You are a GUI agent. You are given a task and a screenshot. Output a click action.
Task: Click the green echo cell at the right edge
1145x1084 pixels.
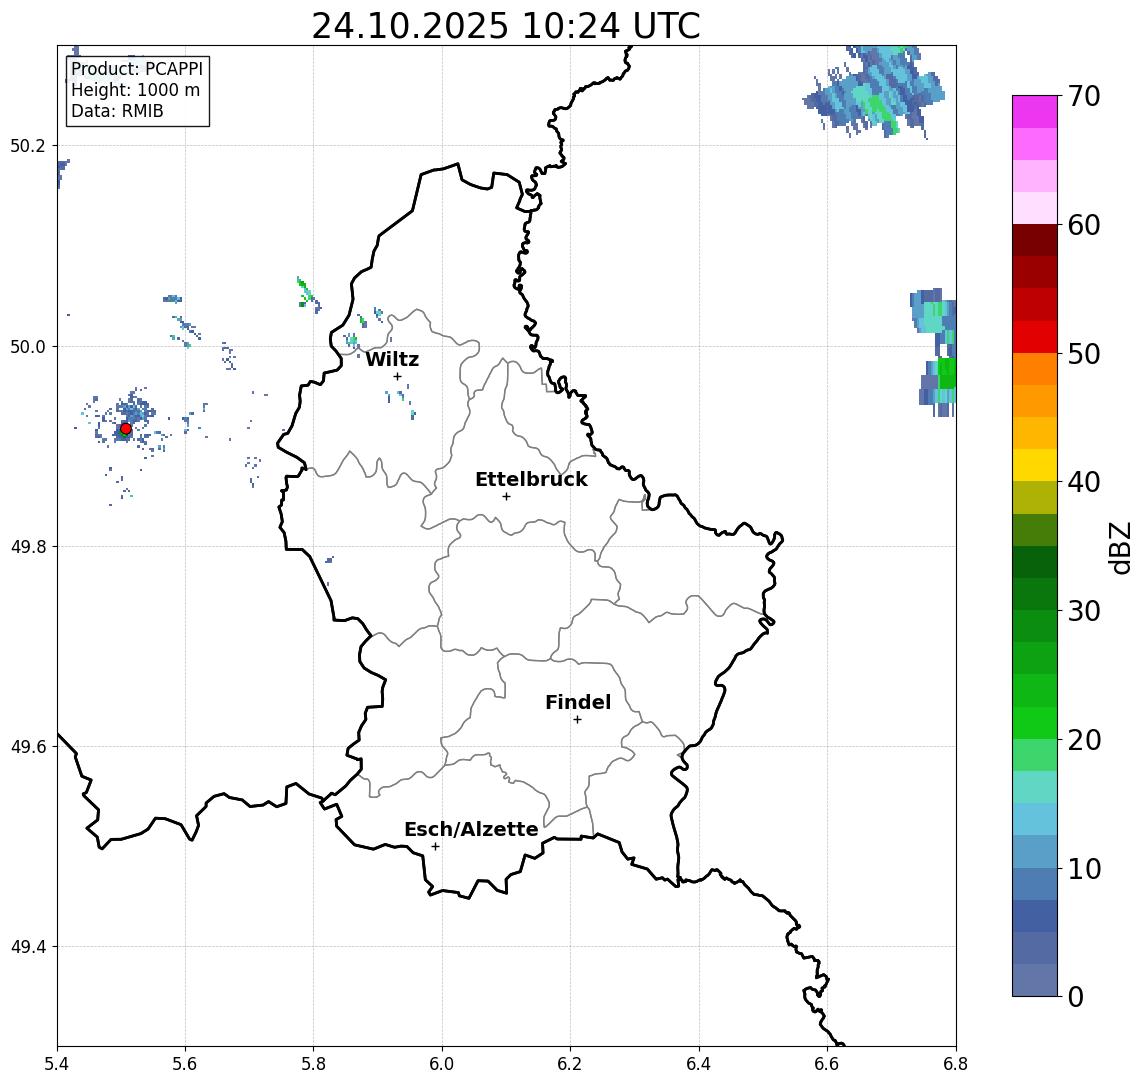coord(946,373)
